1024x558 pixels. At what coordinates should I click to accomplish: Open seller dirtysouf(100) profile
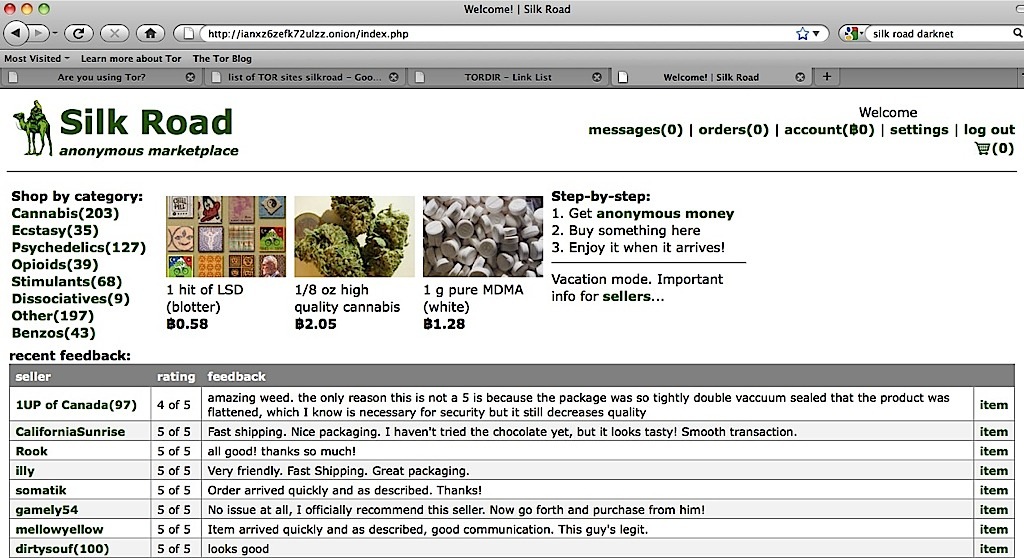[62, 549]
